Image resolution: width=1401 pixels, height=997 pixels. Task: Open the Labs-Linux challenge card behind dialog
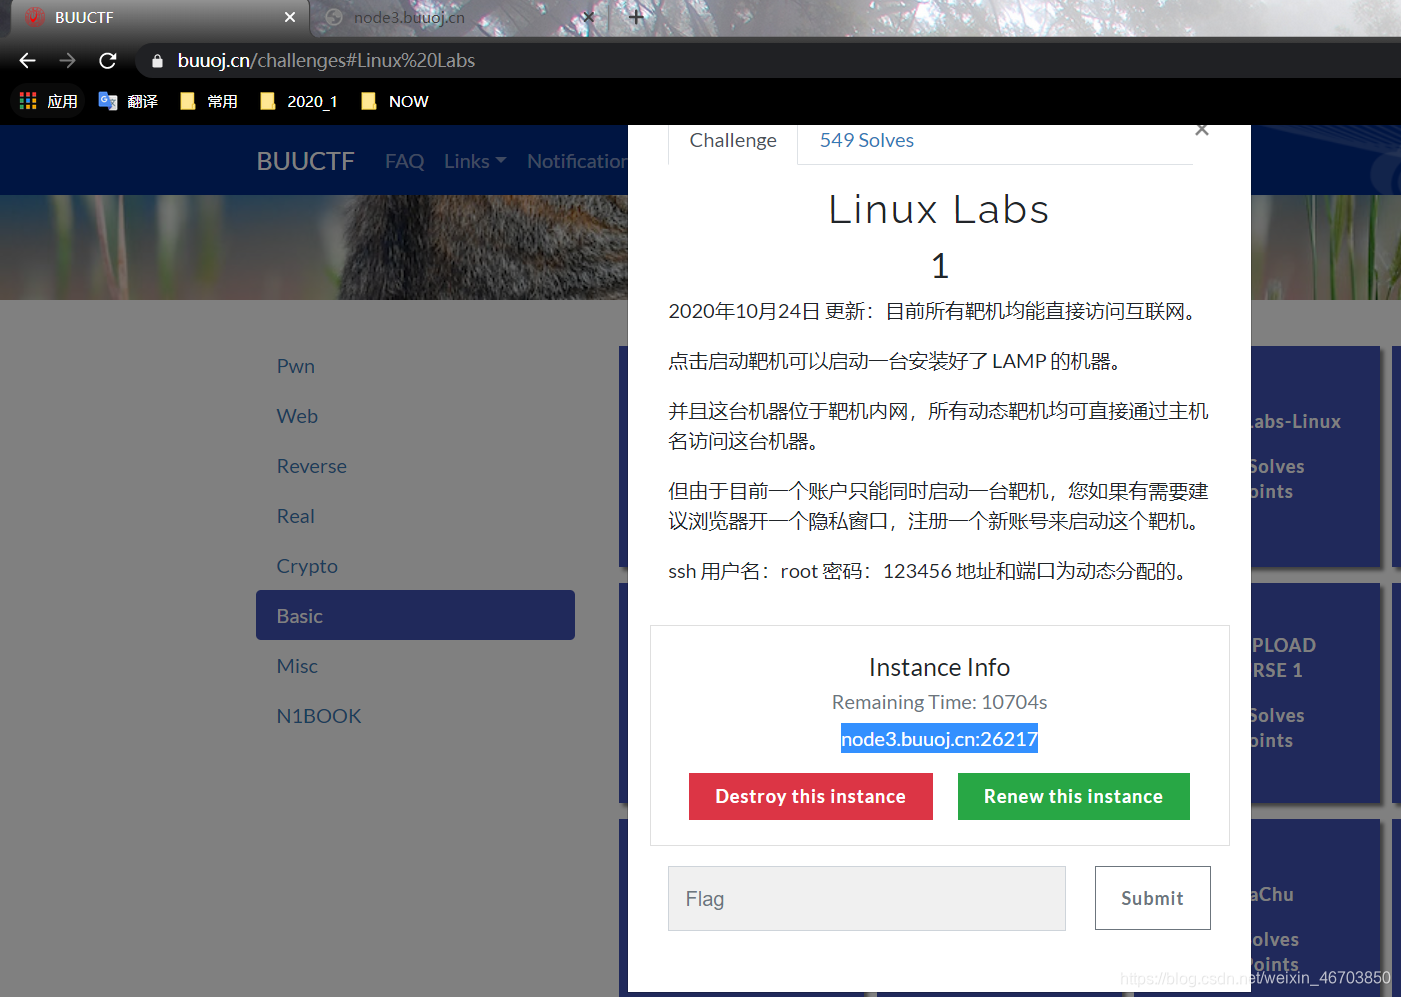[1315, 456]
